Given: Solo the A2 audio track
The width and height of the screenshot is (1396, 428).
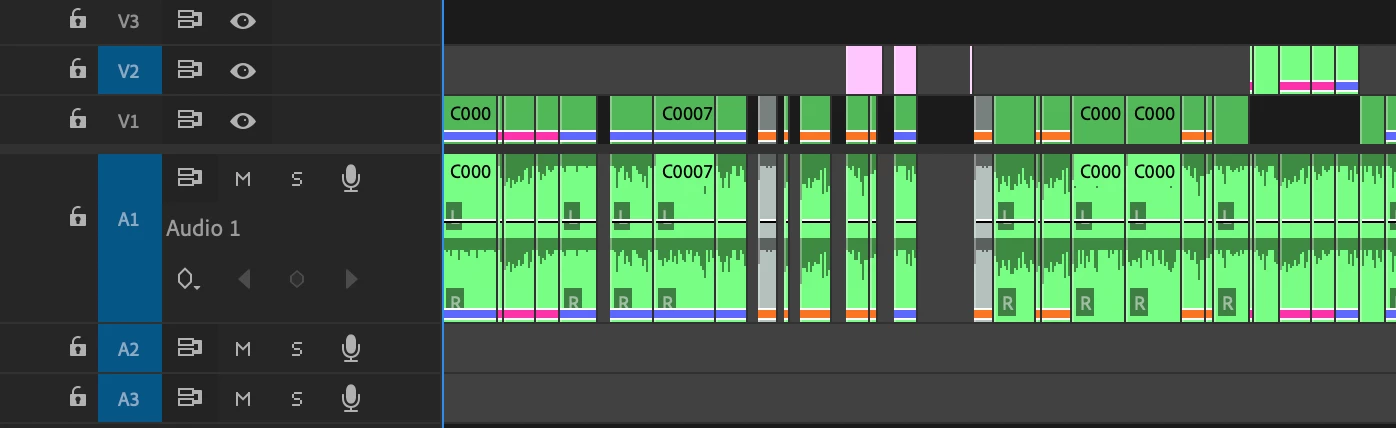Looking at the screenshot, I should pos(297,349).
